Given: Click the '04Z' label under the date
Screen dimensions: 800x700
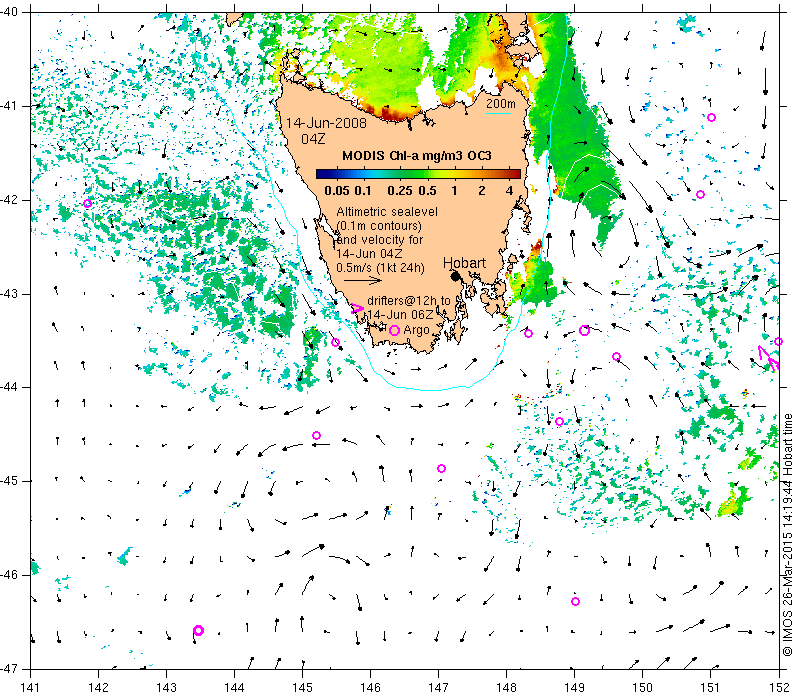Looking at the screenshot, I should [x=313, y=139].
